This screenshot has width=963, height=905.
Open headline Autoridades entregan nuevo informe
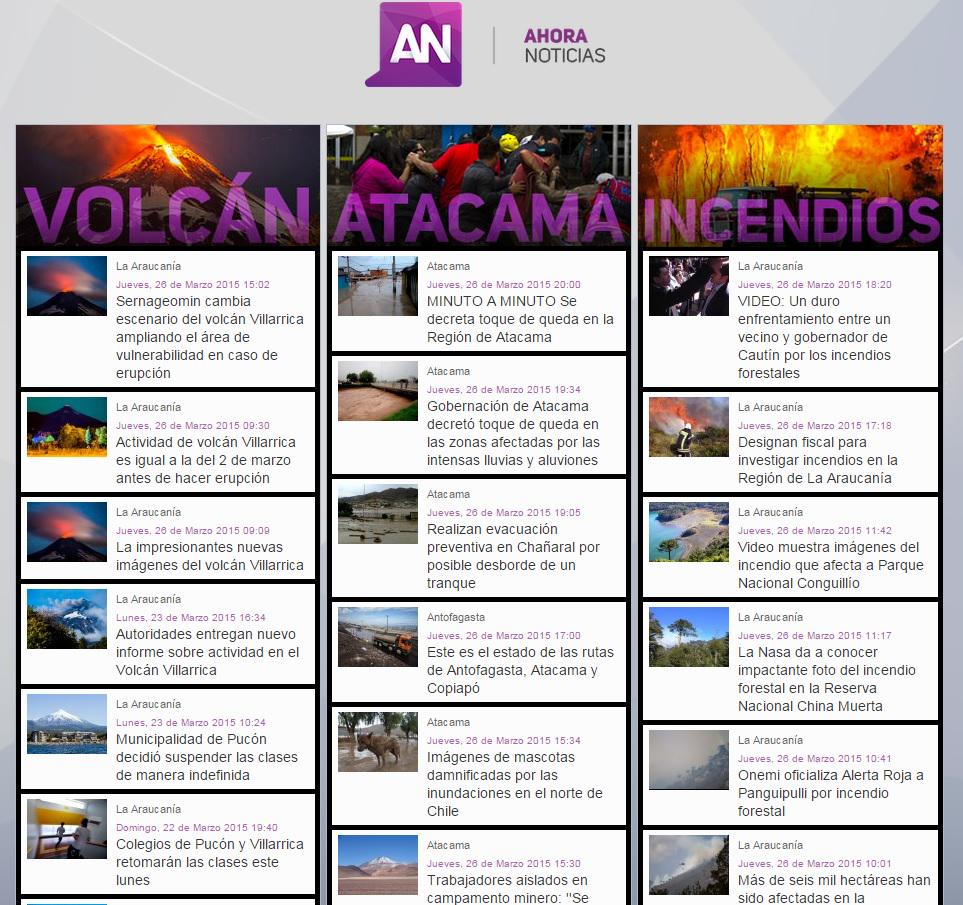[x=208, y=652]
